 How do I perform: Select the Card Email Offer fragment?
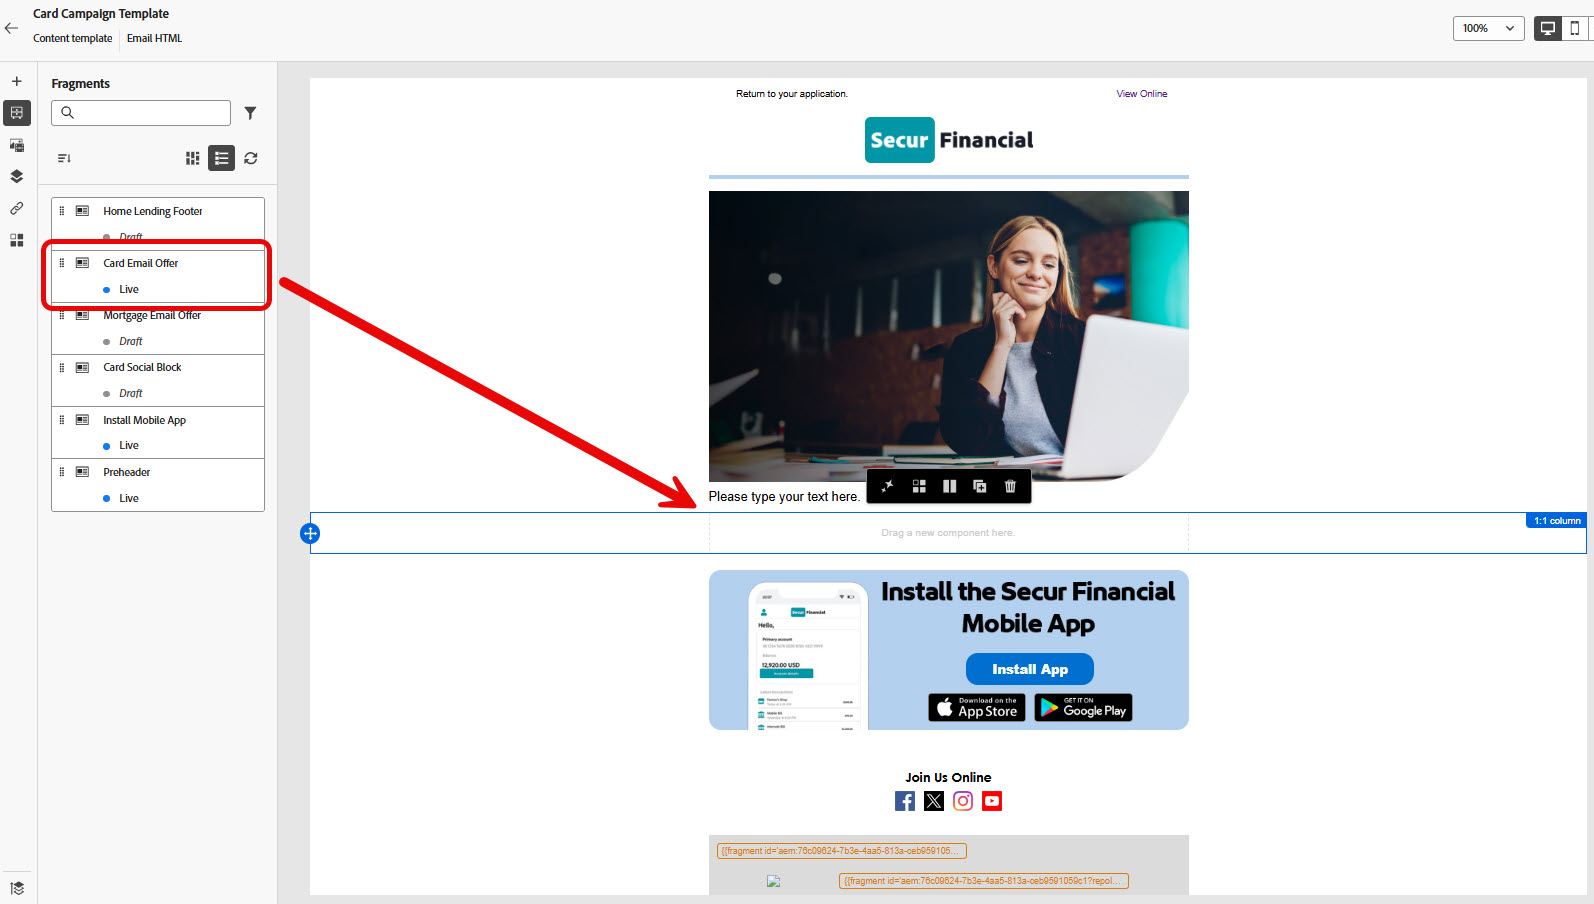coord(158,276)
